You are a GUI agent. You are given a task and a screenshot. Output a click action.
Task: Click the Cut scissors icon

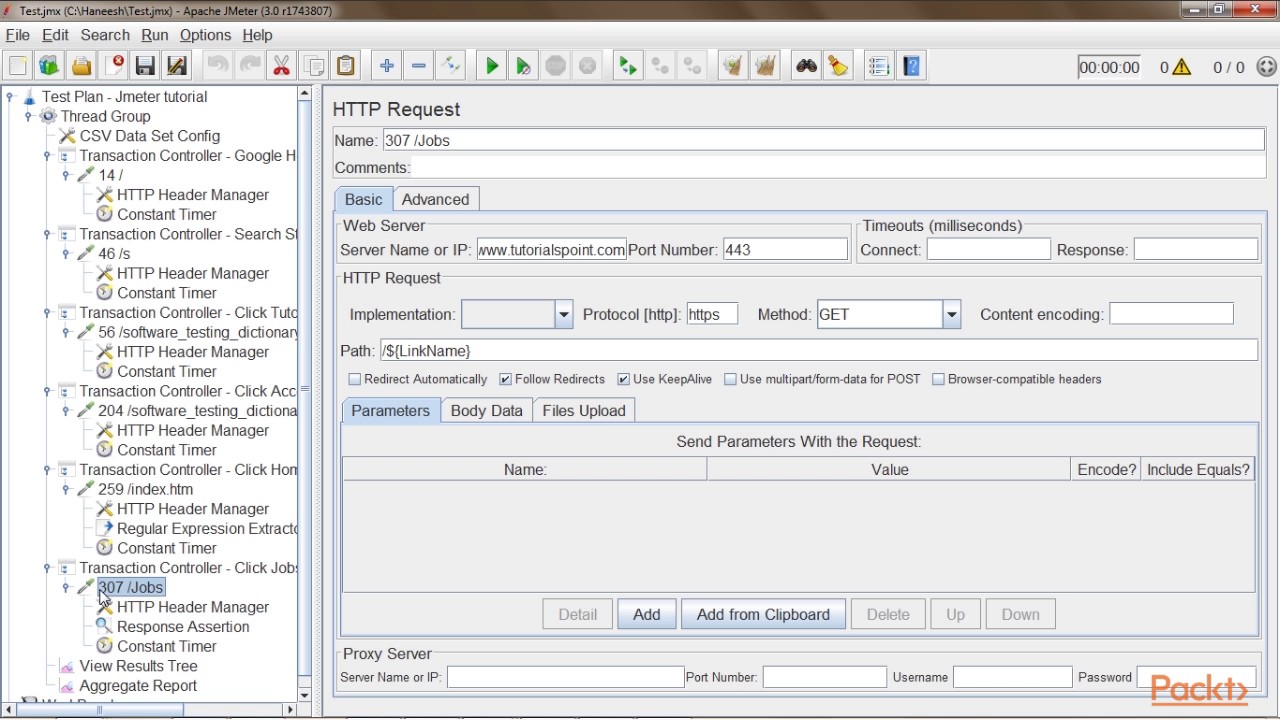pos(281,66)
